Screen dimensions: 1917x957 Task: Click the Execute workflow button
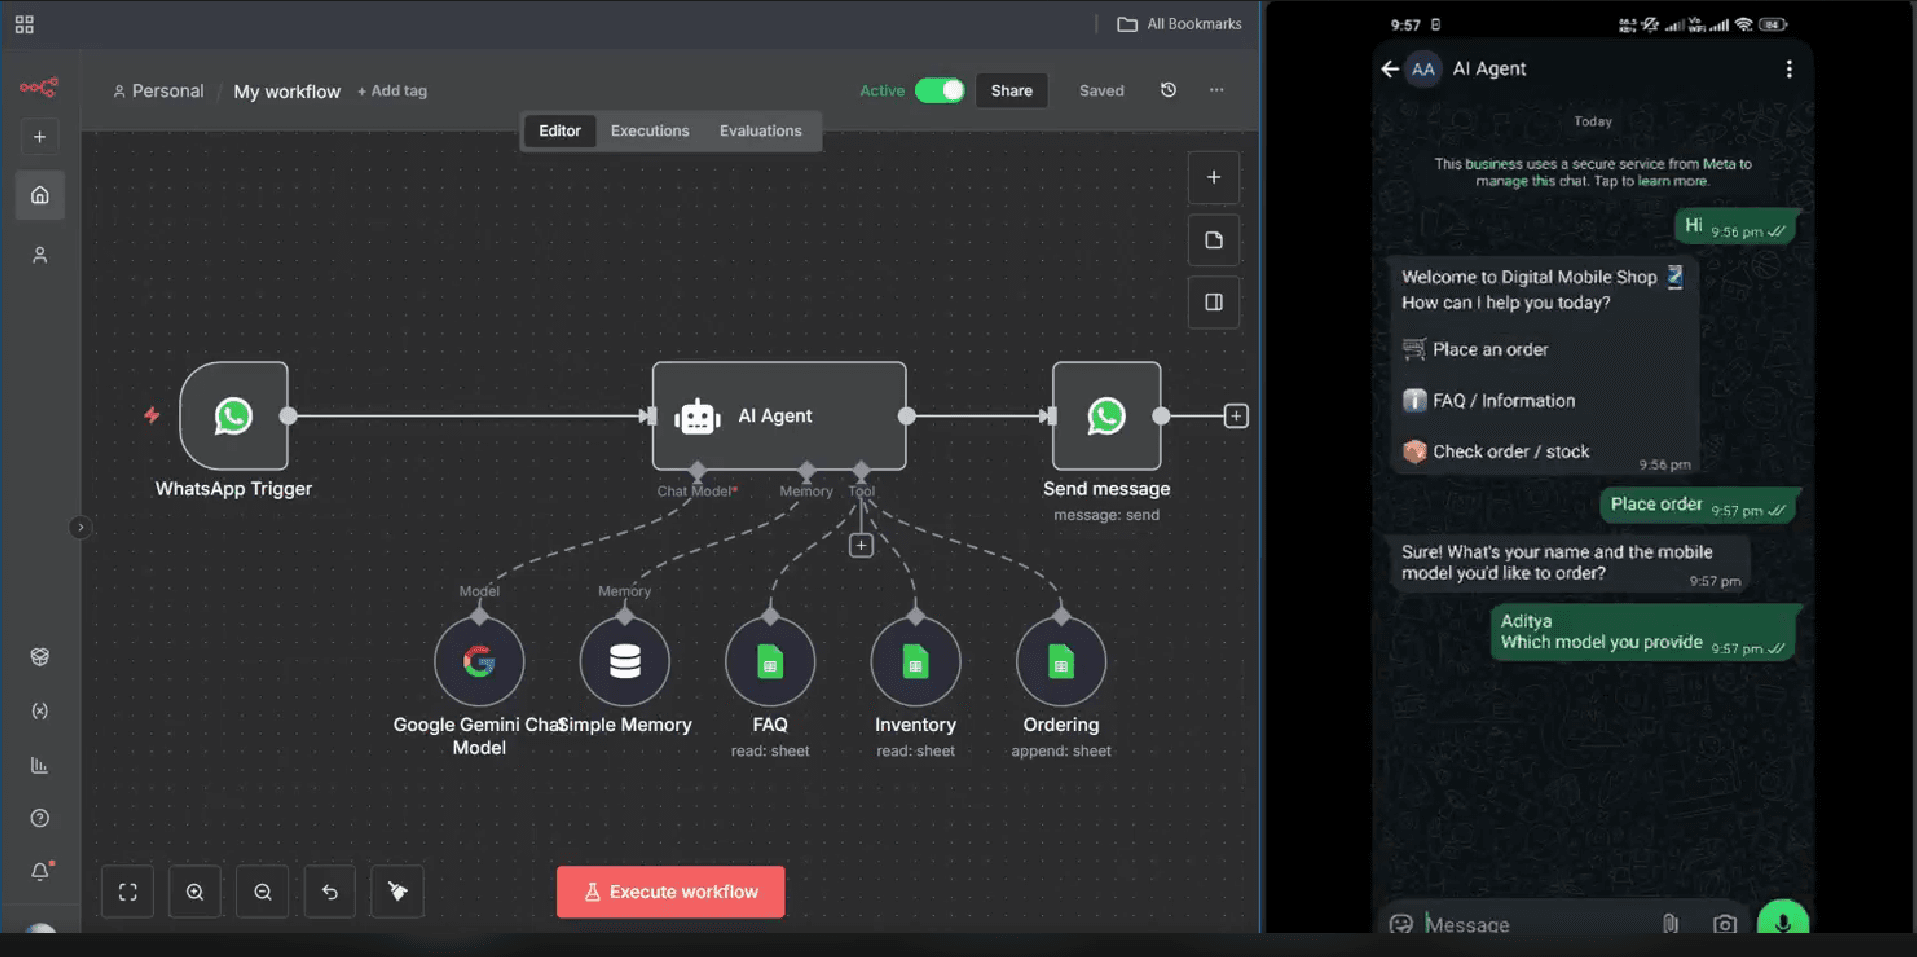pyautogui.click(x=671, y=892)
